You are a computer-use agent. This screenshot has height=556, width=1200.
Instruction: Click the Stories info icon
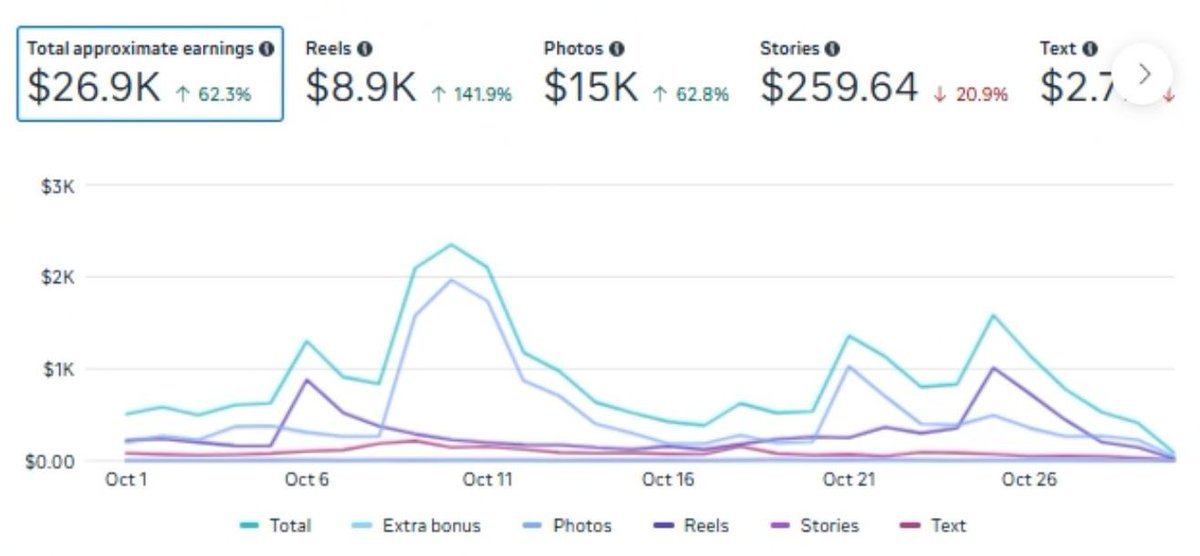click(x=833, y=48)
